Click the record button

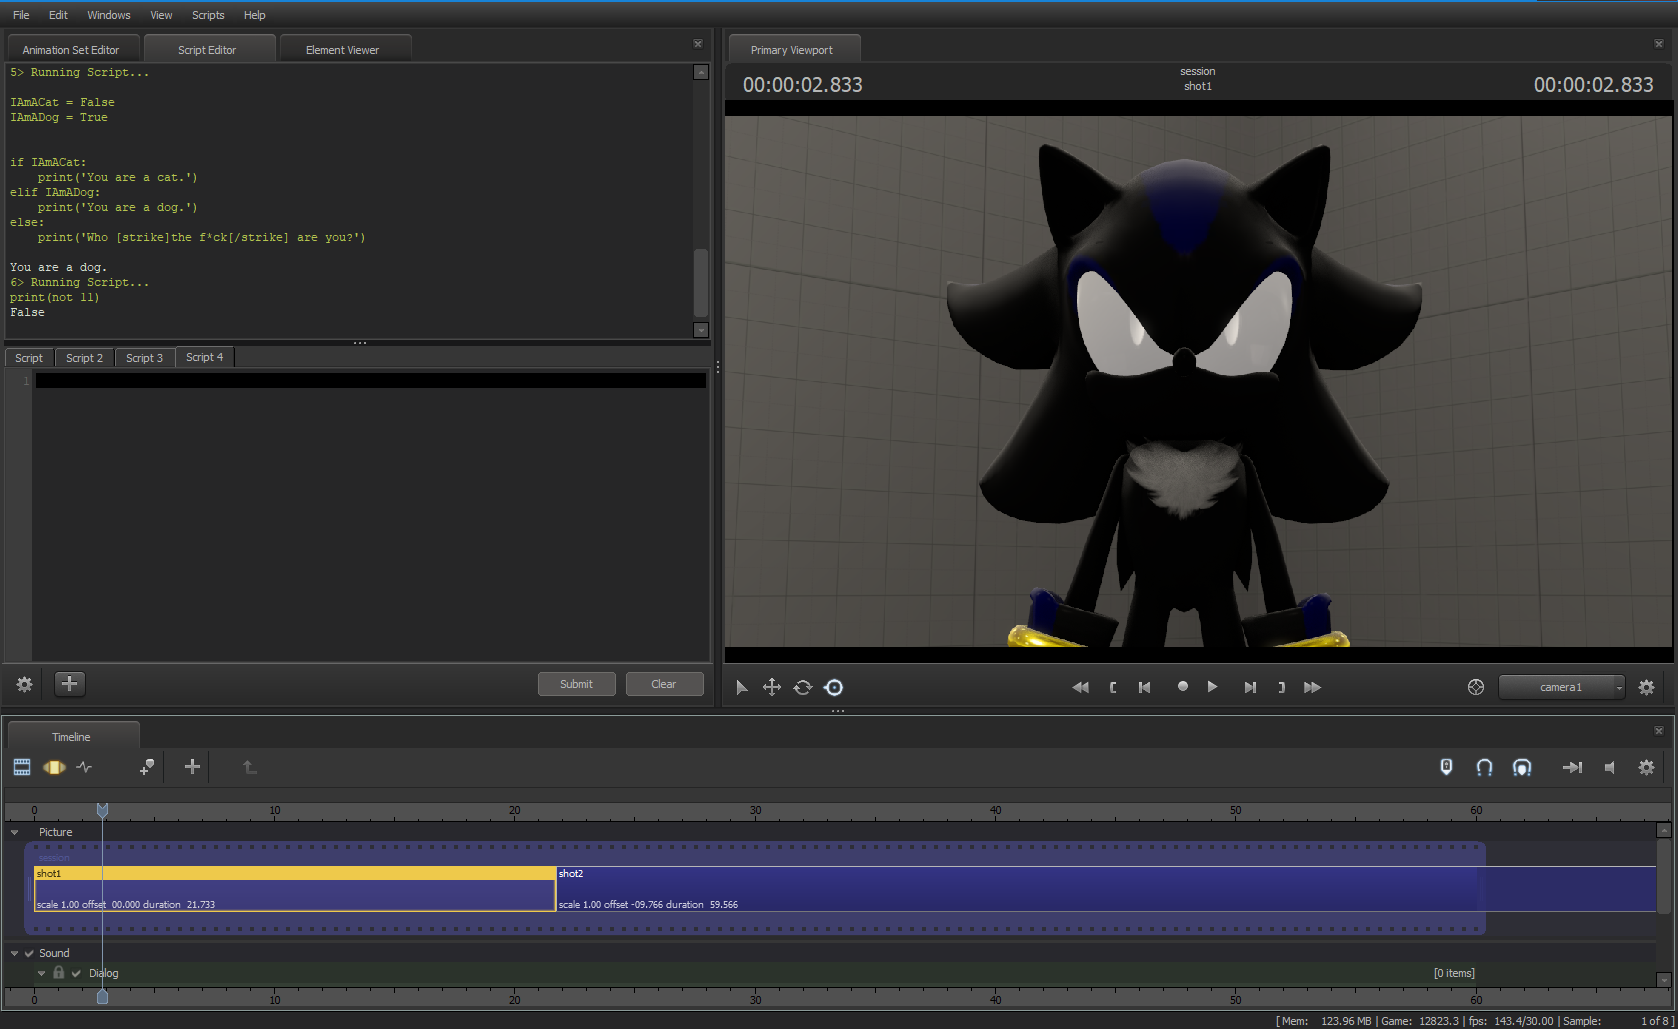[x=1182, y=686]
